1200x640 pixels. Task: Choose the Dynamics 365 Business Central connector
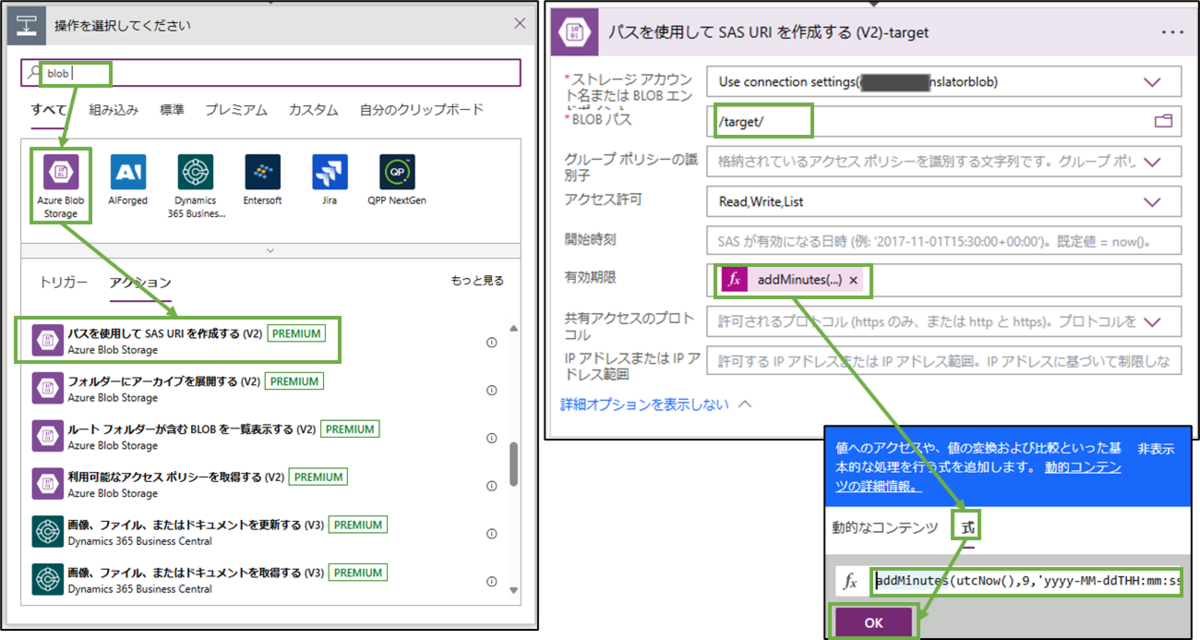coord(195,172)
